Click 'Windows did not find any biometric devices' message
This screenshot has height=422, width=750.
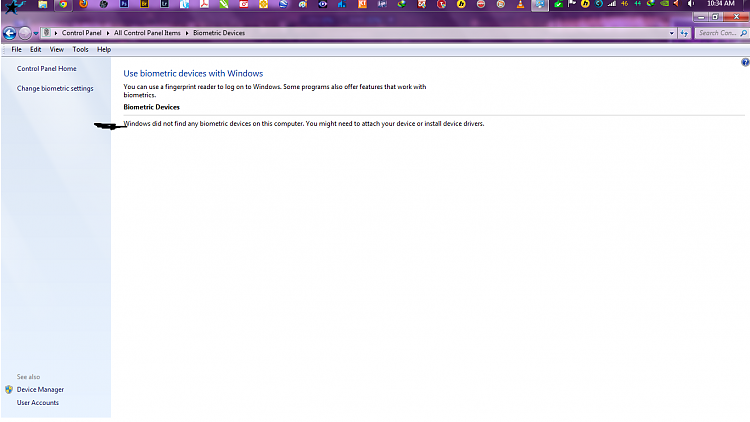(304, 123)
